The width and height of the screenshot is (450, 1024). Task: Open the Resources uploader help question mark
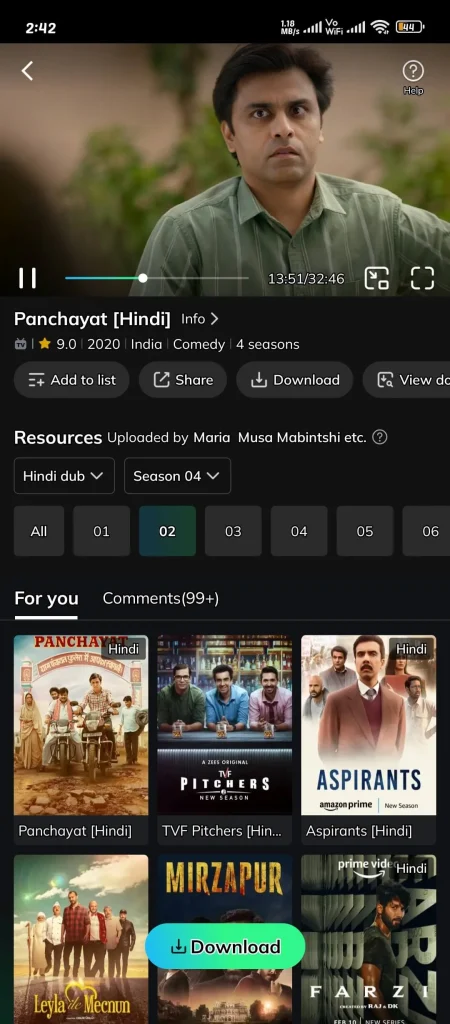(x=379, y=437)
